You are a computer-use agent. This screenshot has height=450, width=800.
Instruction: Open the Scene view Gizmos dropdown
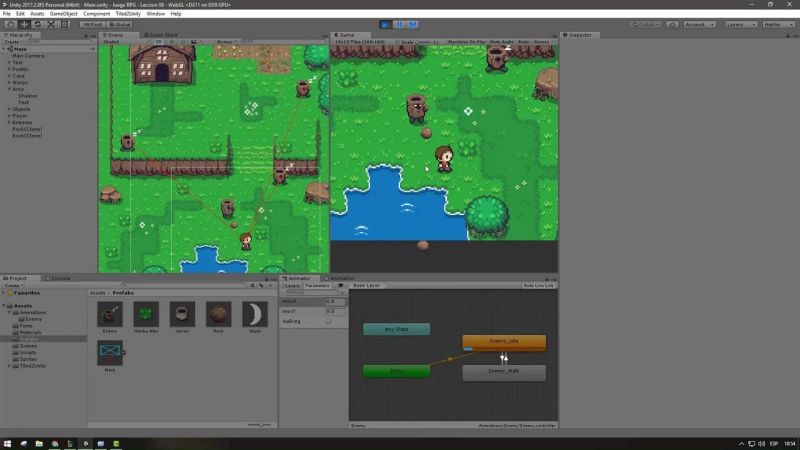pyautogui.click(x=226, y=42)
